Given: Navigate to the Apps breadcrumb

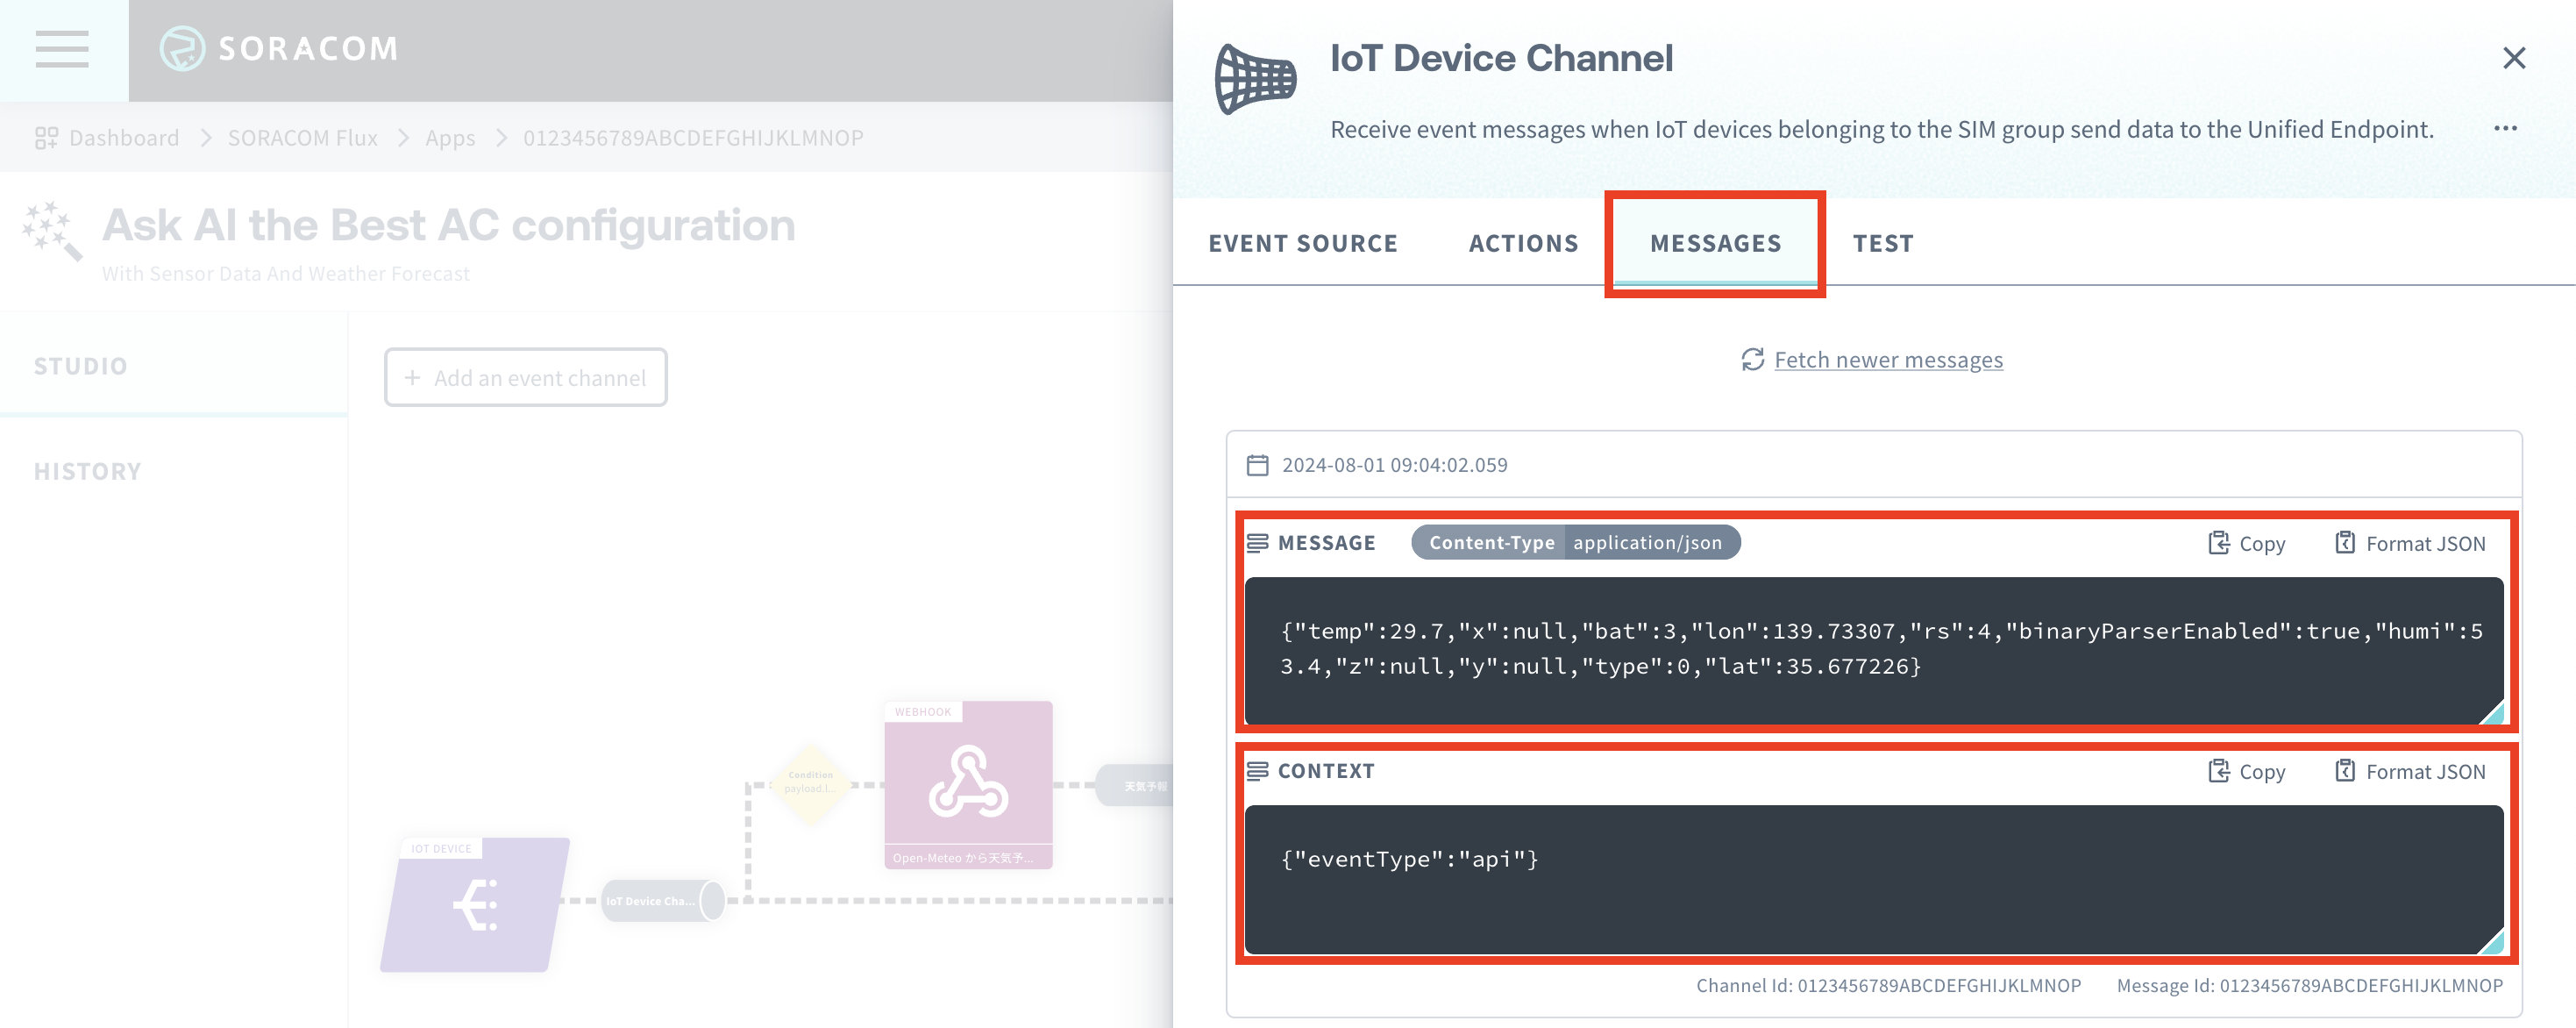Looking at the screenshot, I should [450, 138].
